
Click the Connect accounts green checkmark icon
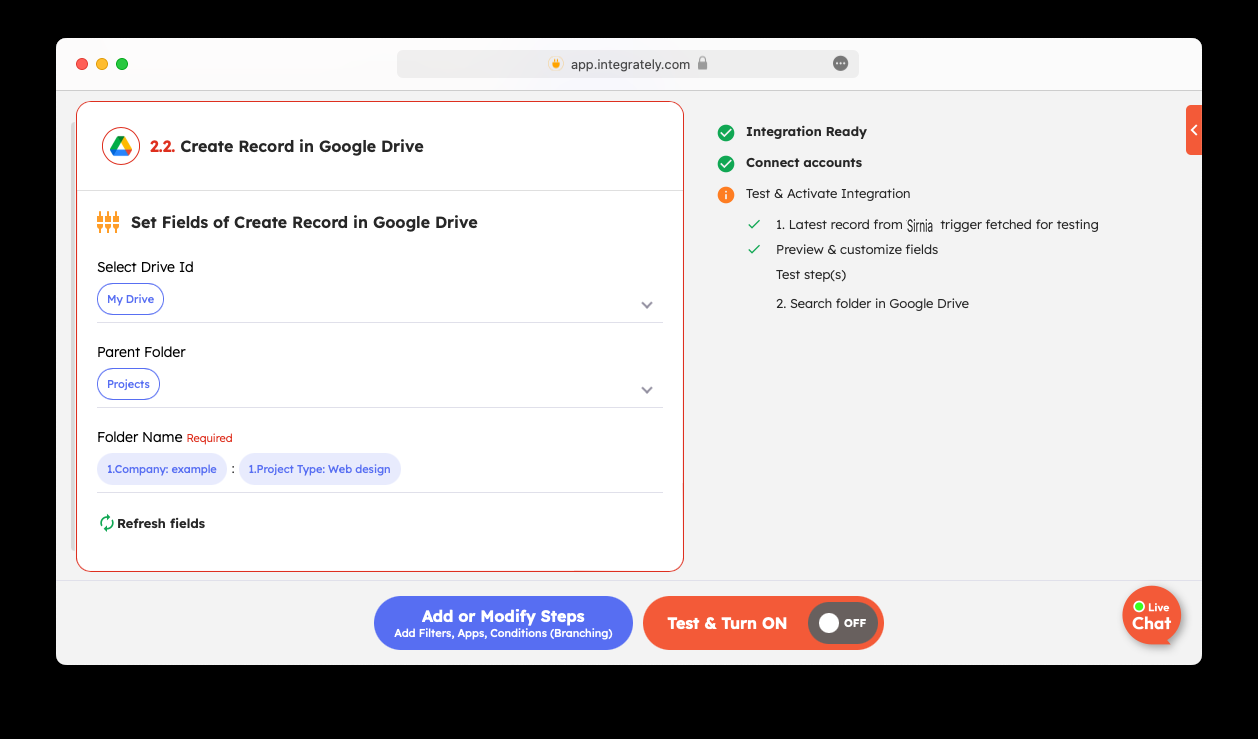pos(726,163)
